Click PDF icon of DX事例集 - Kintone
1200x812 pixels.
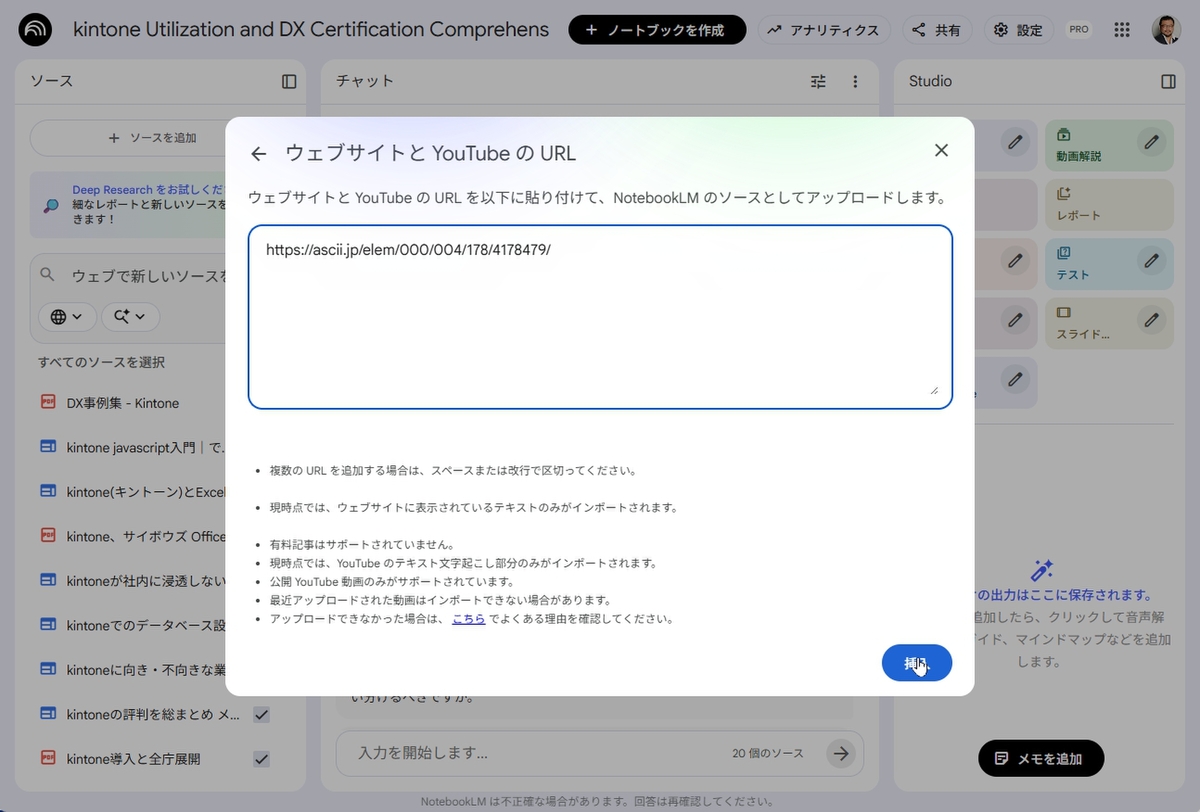48,402
